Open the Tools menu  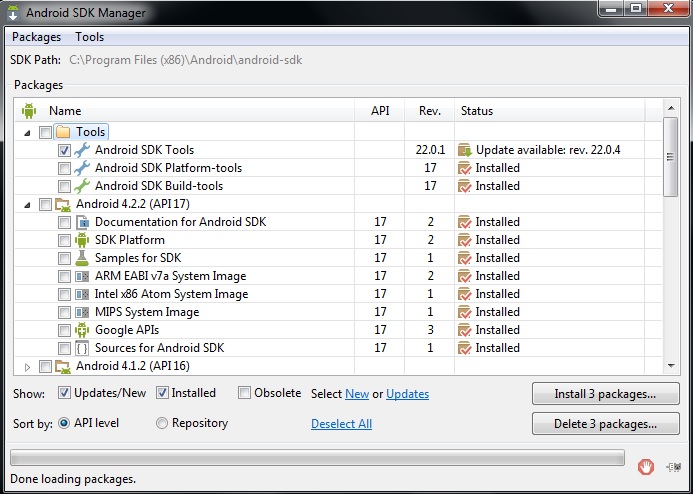(90, 37)
